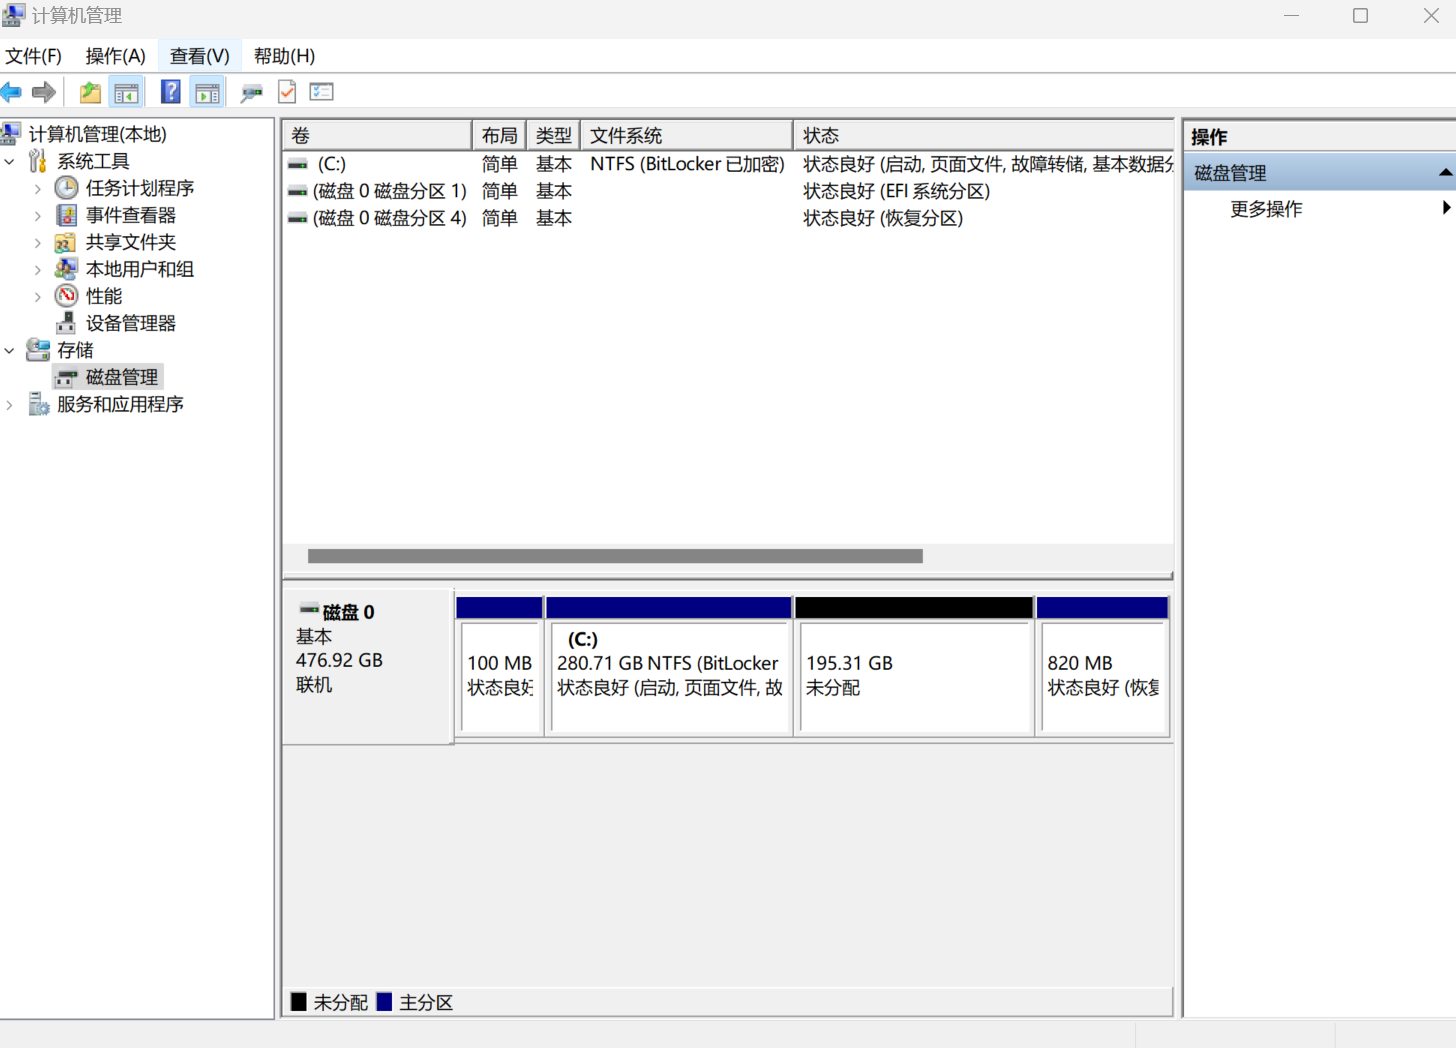Click the small disk icon beside 磁盘 0 label
The width and height of the screenshot is (1456, 1048).
pos(309,609)
